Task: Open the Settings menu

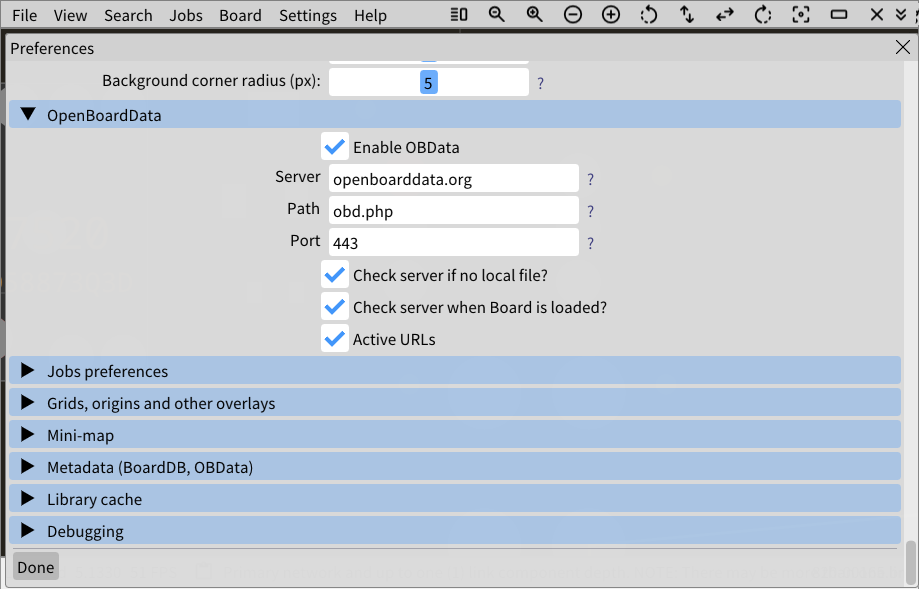Action: point(307,15)
